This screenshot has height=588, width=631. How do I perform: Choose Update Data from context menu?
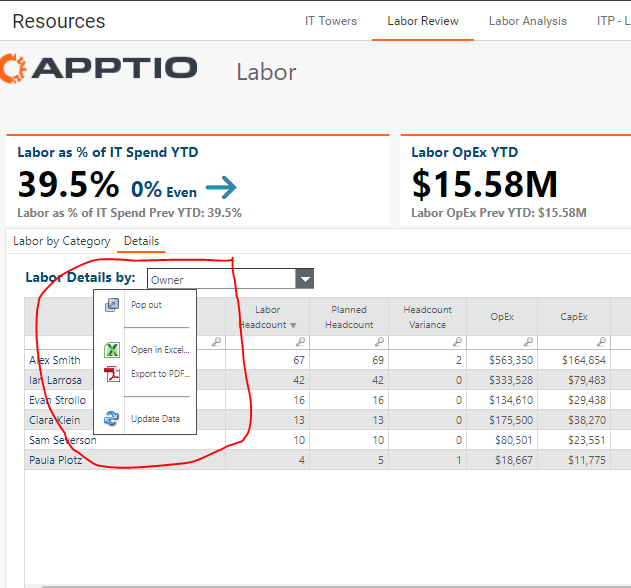pyautogui.click(x=156, y=419)
